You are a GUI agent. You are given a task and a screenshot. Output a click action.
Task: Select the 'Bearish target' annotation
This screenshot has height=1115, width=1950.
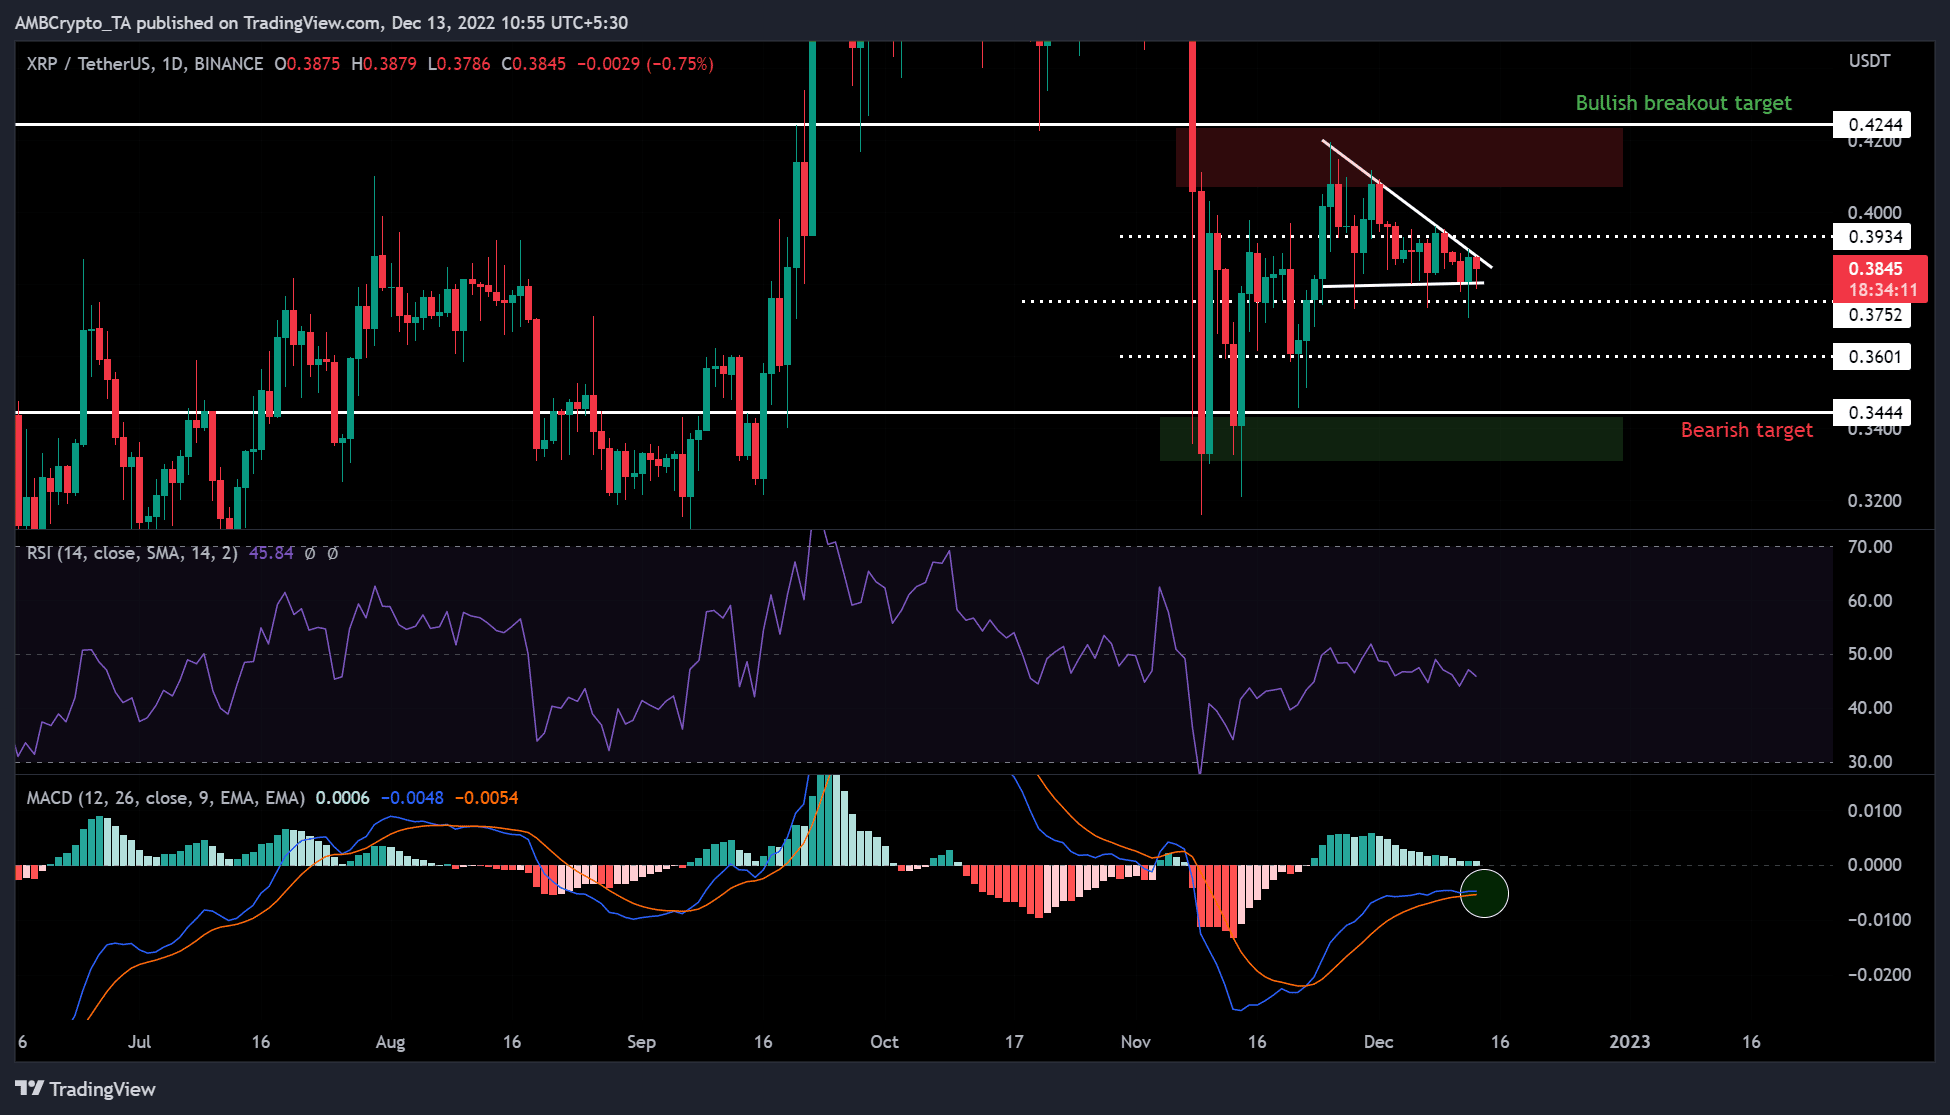pyautogui.click(x=1746, y=430)
